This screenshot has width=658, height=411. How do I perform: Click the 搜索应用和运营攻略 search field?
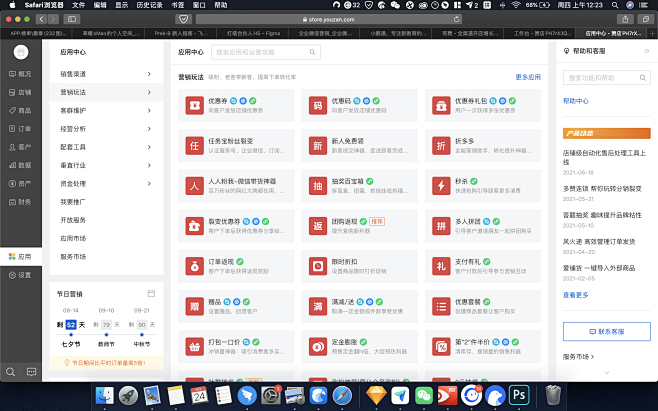[266, 52]
